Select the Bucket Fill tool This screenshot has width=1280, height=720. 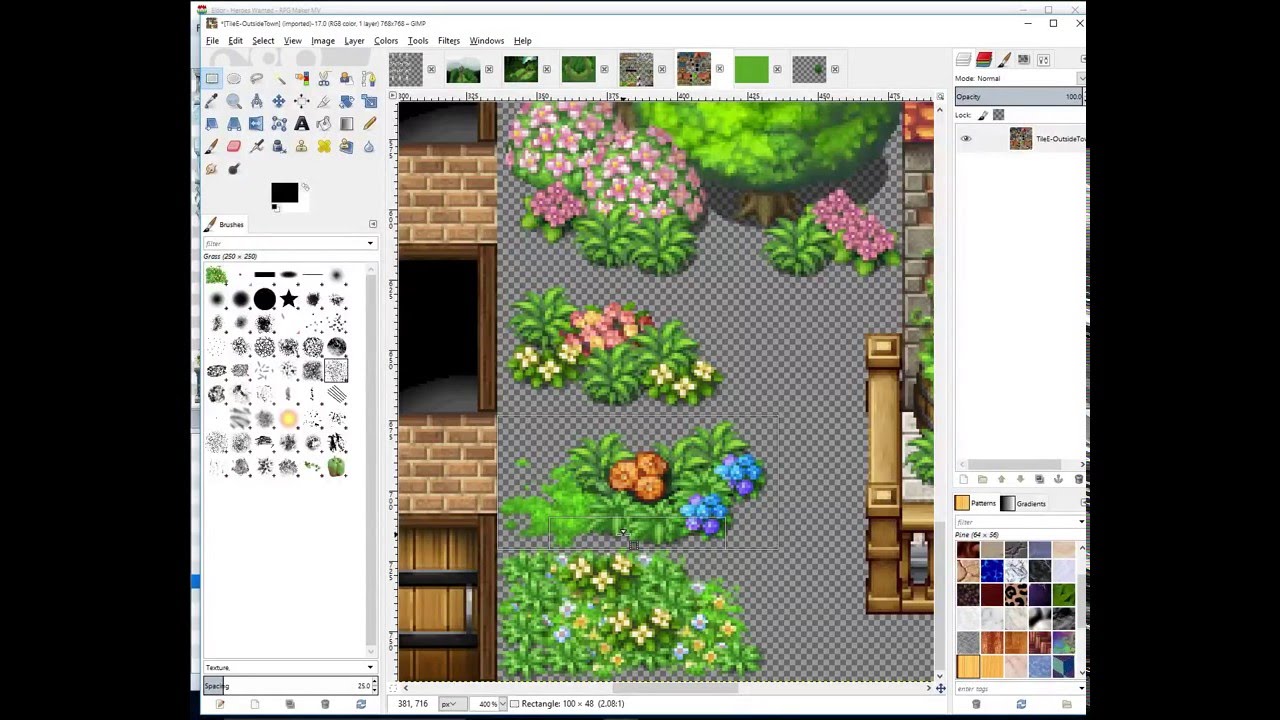pos(324,124)
